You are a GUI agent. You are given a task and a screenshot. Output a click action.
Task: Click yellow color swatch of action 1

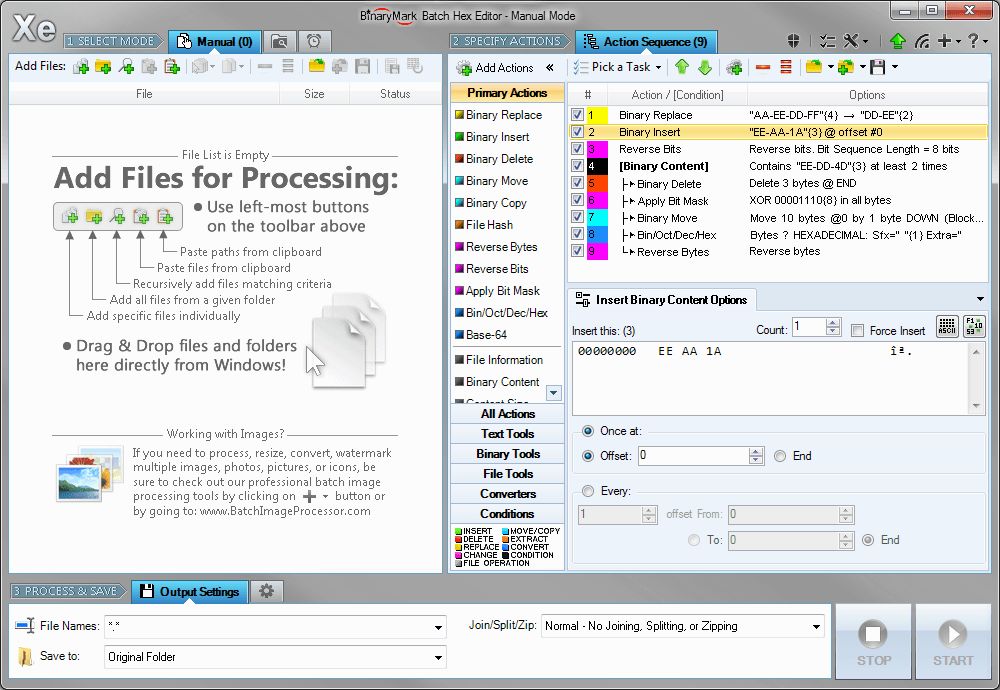(597, 115)
